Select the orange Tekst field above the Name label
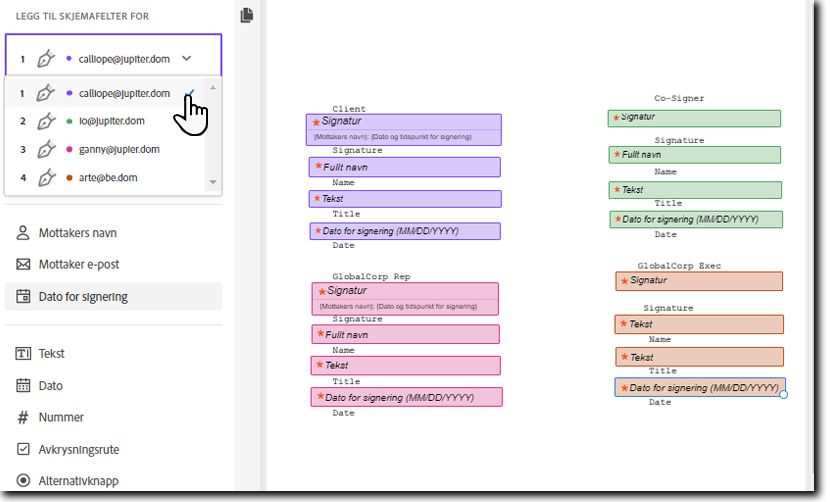 pyautogui.click(x=699, y=325)
